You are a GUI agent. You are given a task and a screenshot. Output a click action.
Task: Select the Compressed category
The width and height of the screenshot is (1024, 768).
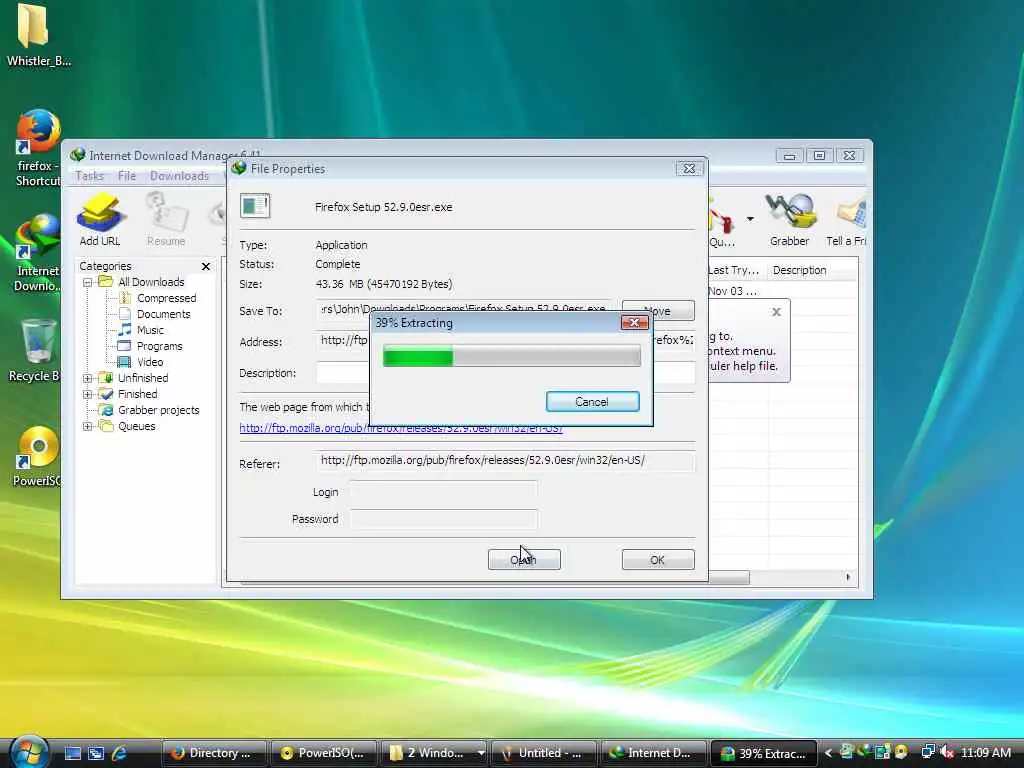pos(167,298)
